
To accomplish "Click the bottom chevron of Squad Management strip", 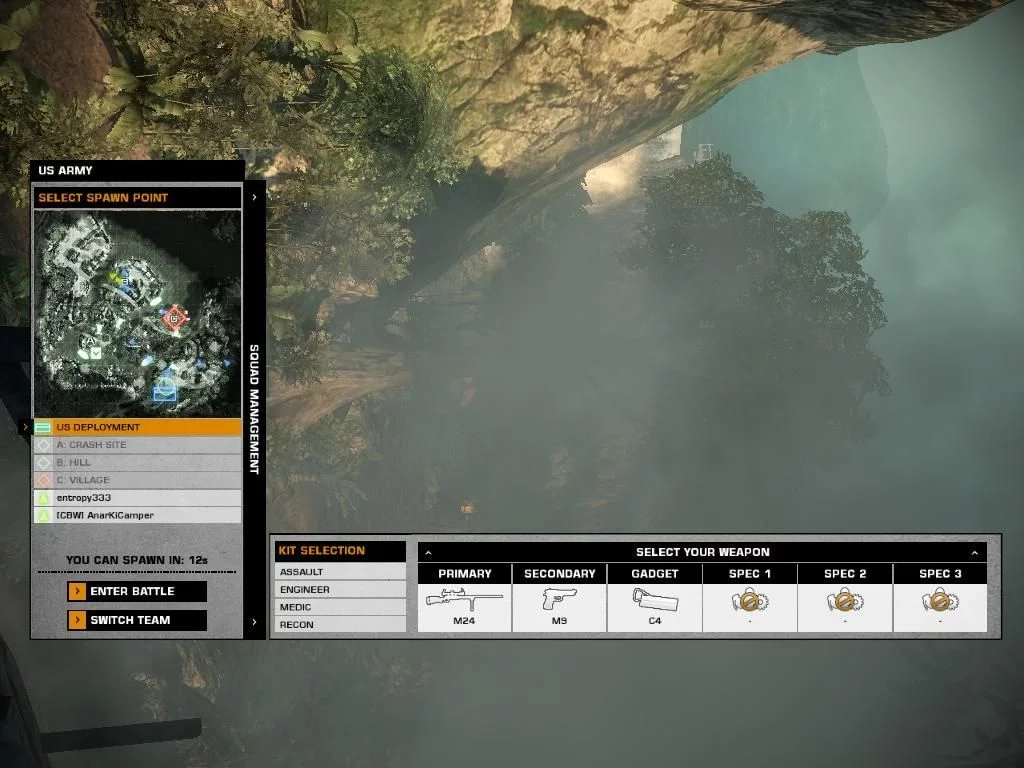I will pyautogui.click(x=254, y=622).
